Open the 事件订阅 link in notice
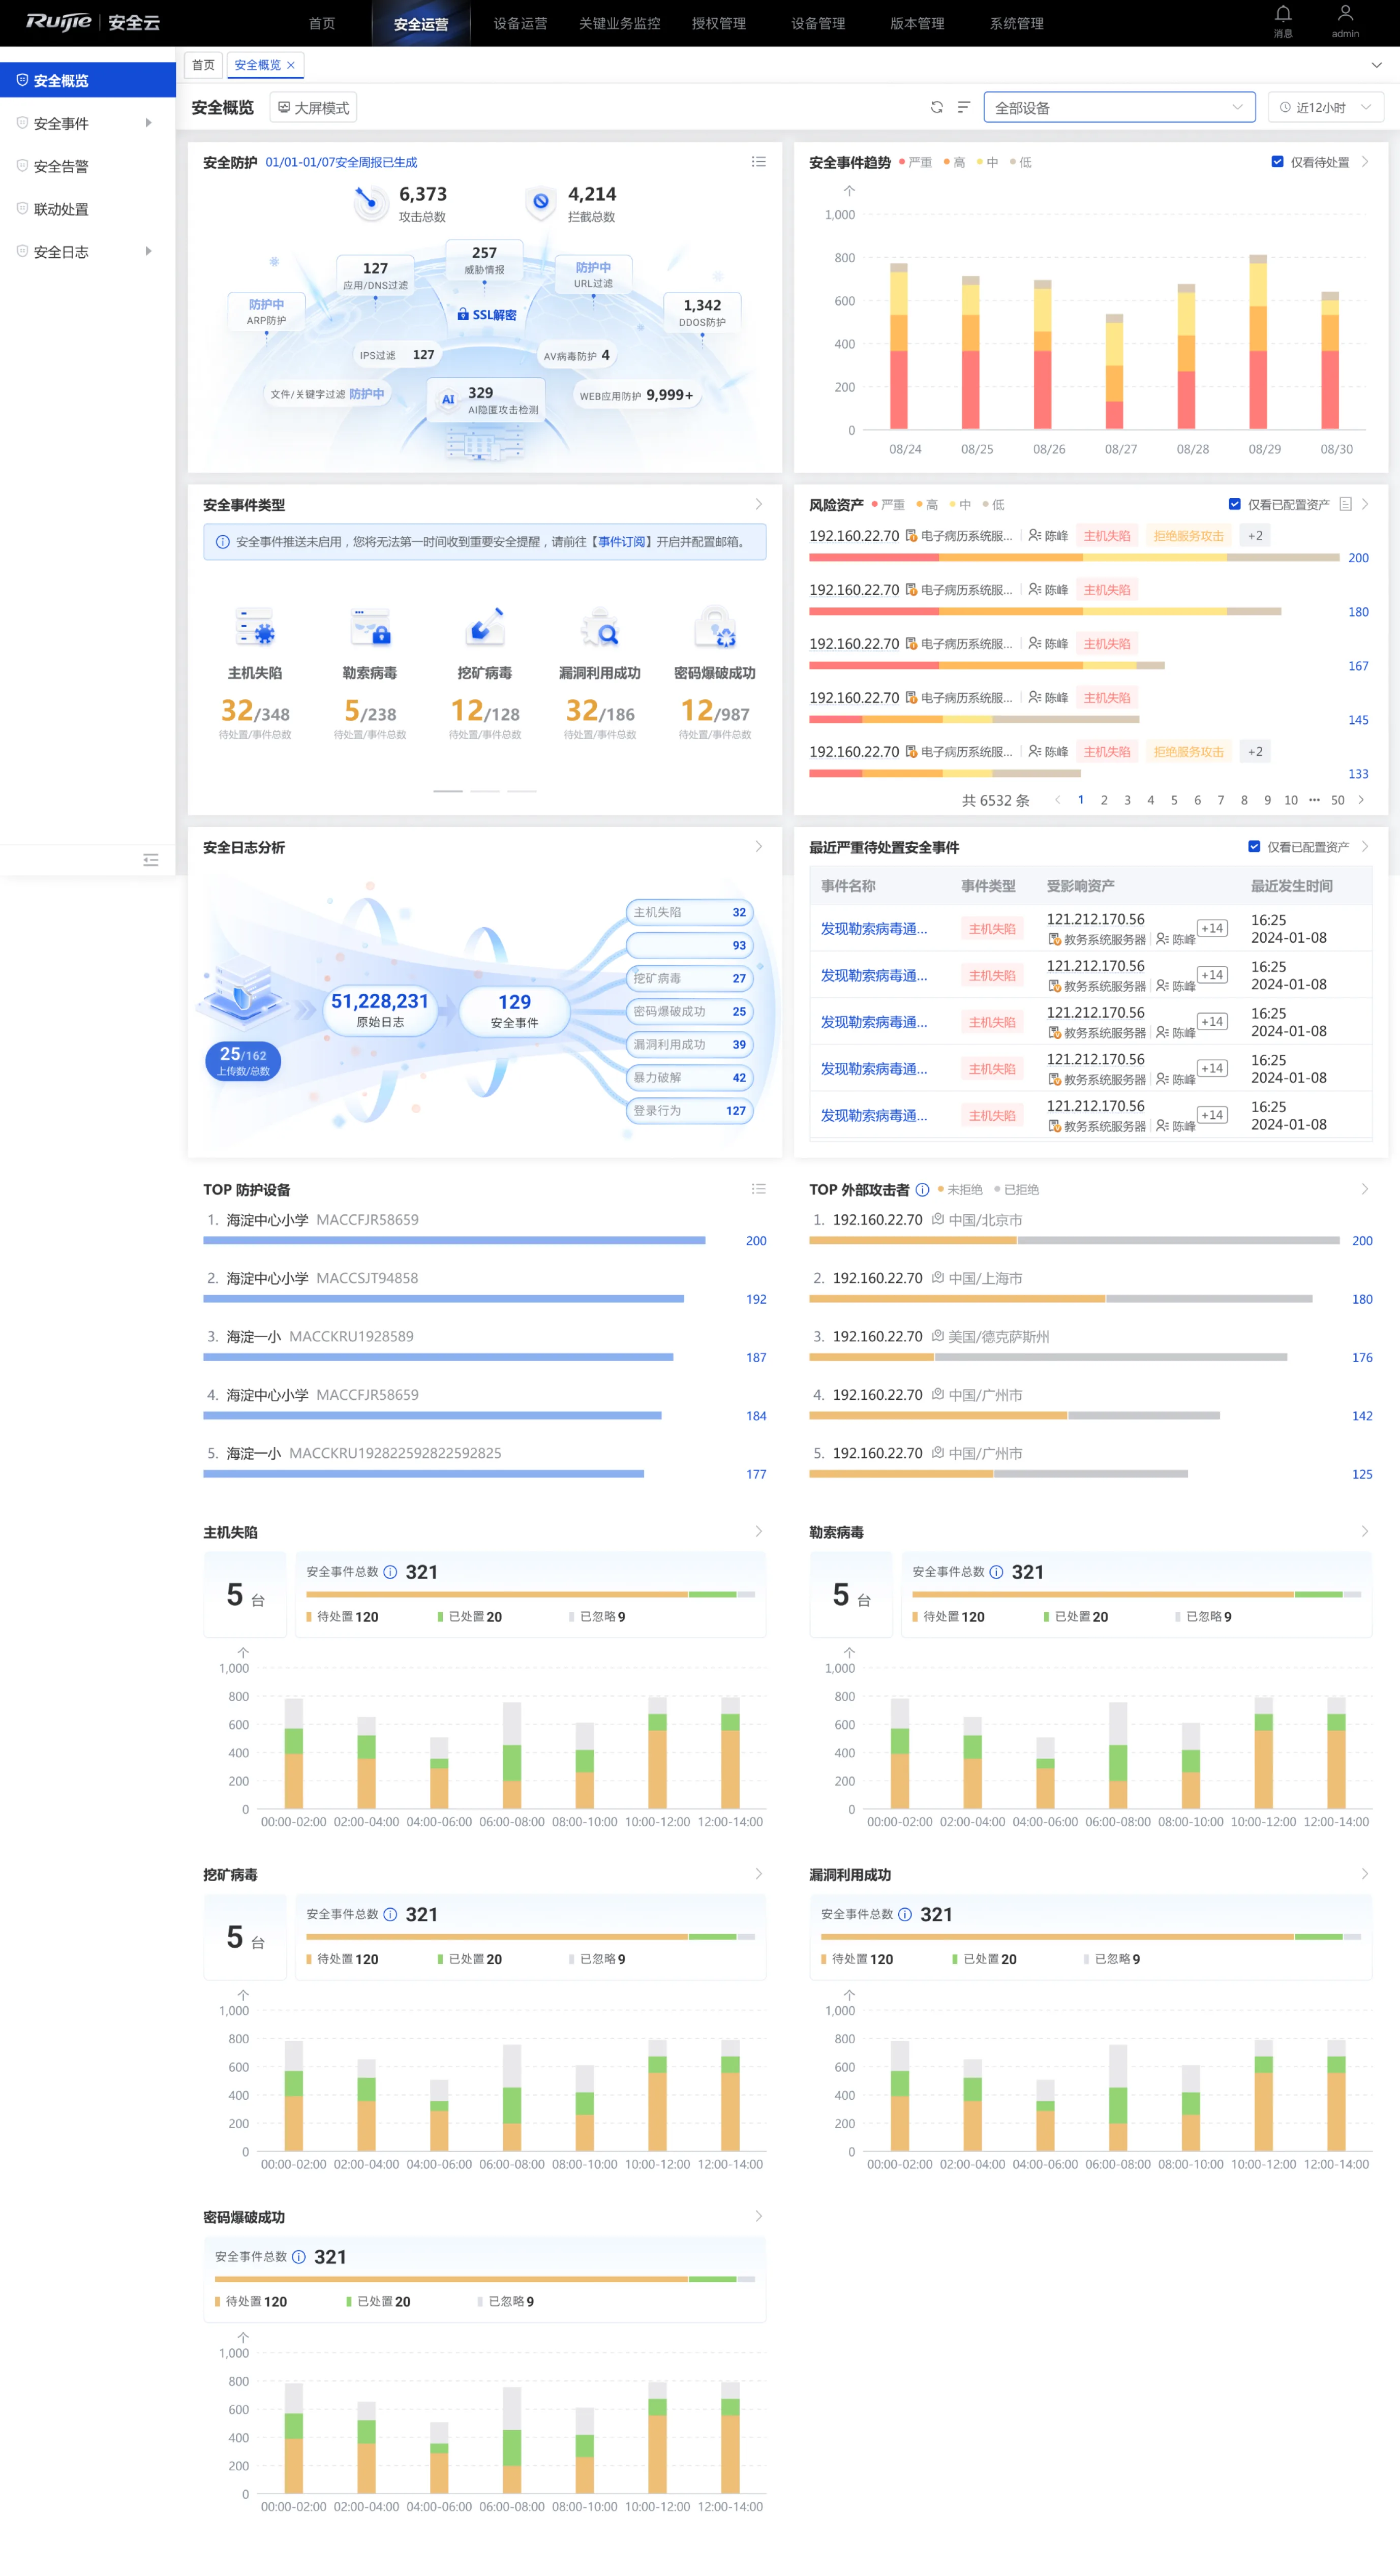The width and height of the screenshot is (1400, 2576). click(x=622, y=542)
